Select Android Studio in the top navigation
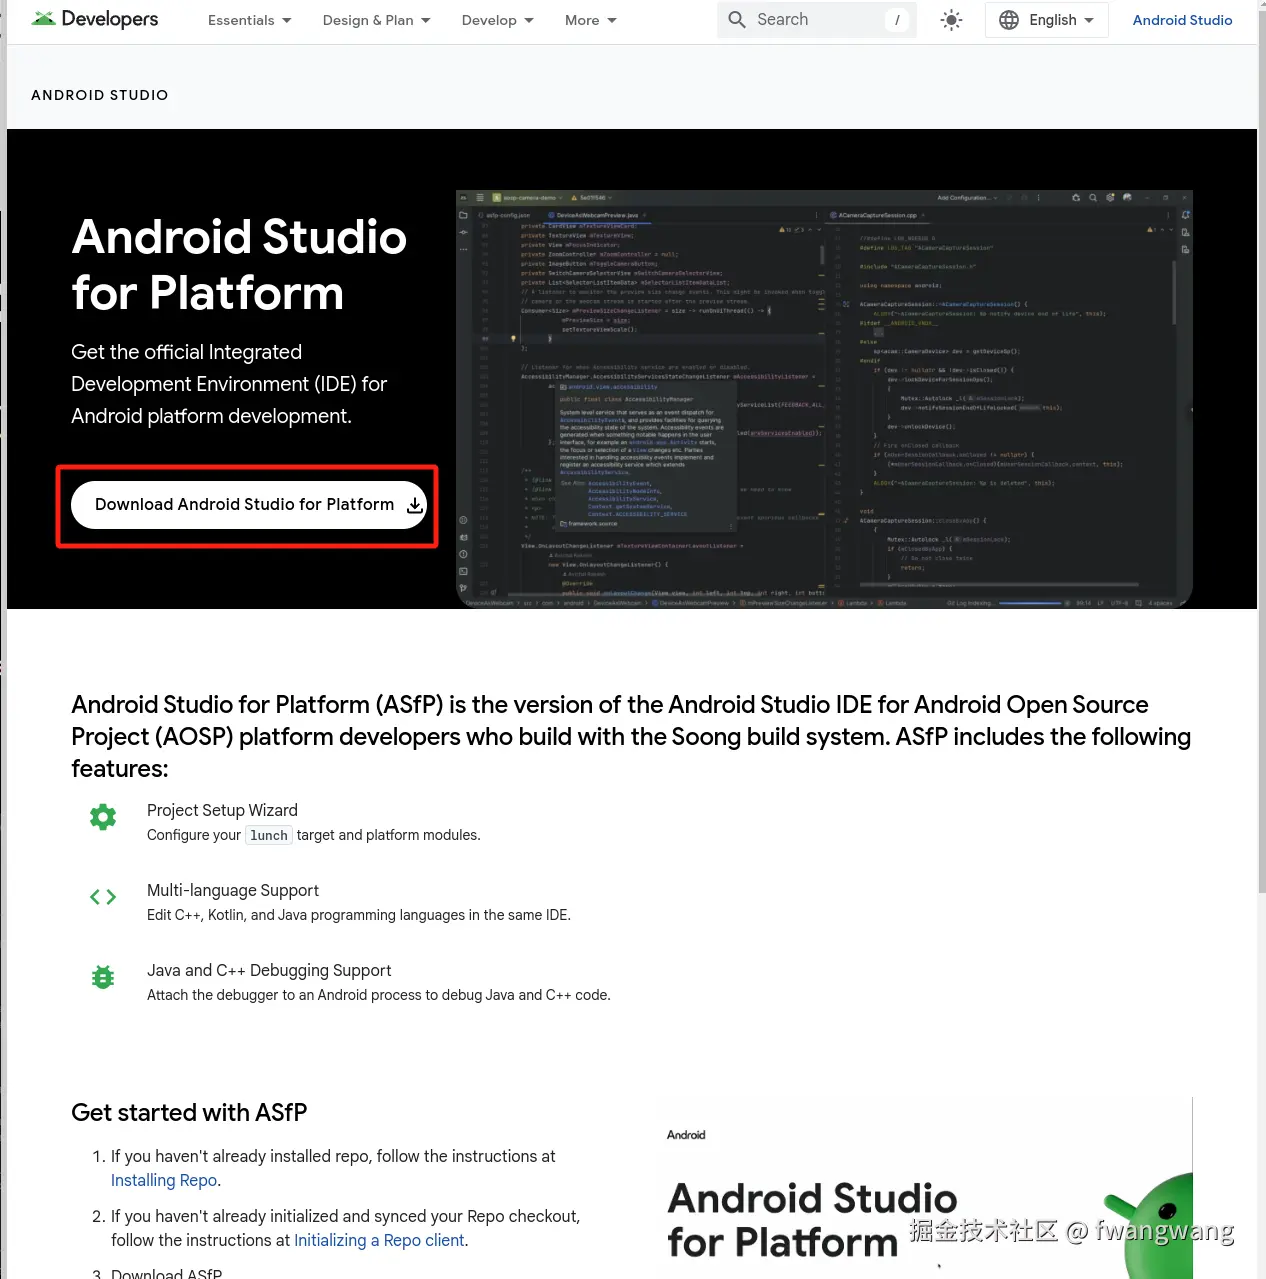 (1182, 19)
